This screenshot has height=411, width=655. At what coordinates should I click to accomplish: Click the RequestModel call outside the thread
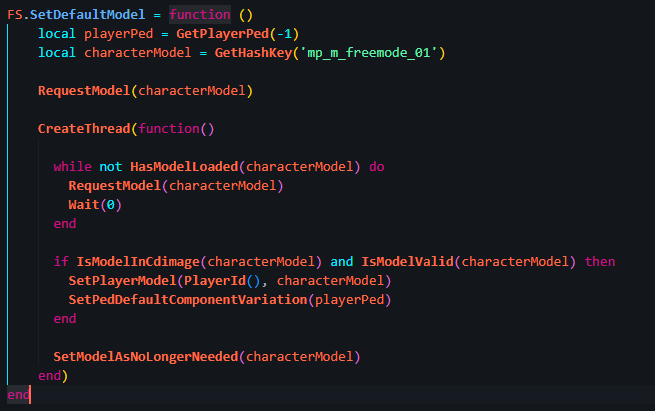point(145,91)
